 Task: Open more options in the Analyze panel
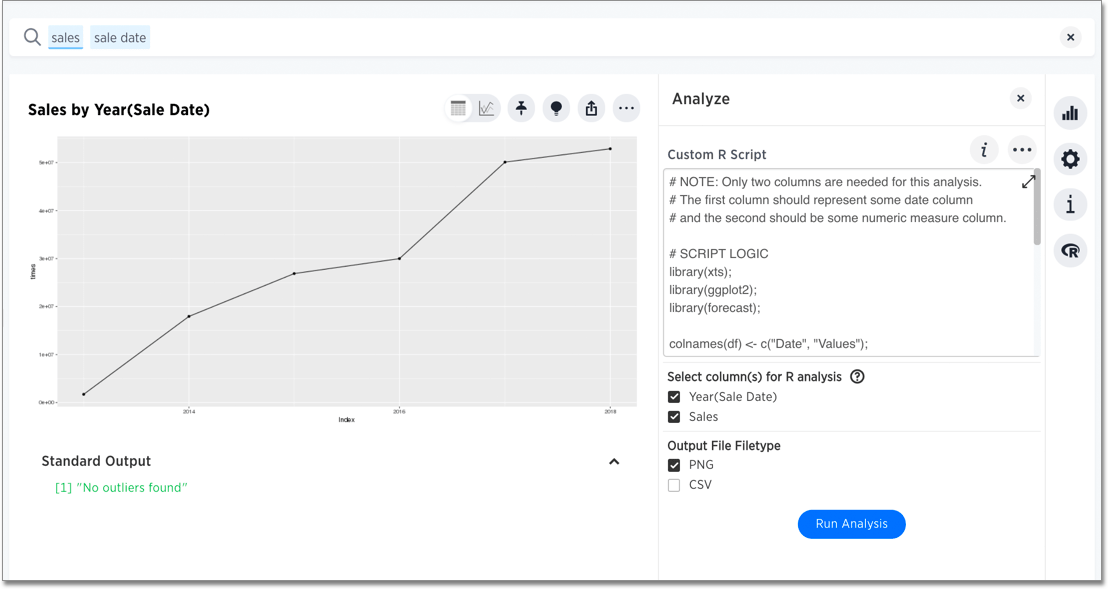1022,149
